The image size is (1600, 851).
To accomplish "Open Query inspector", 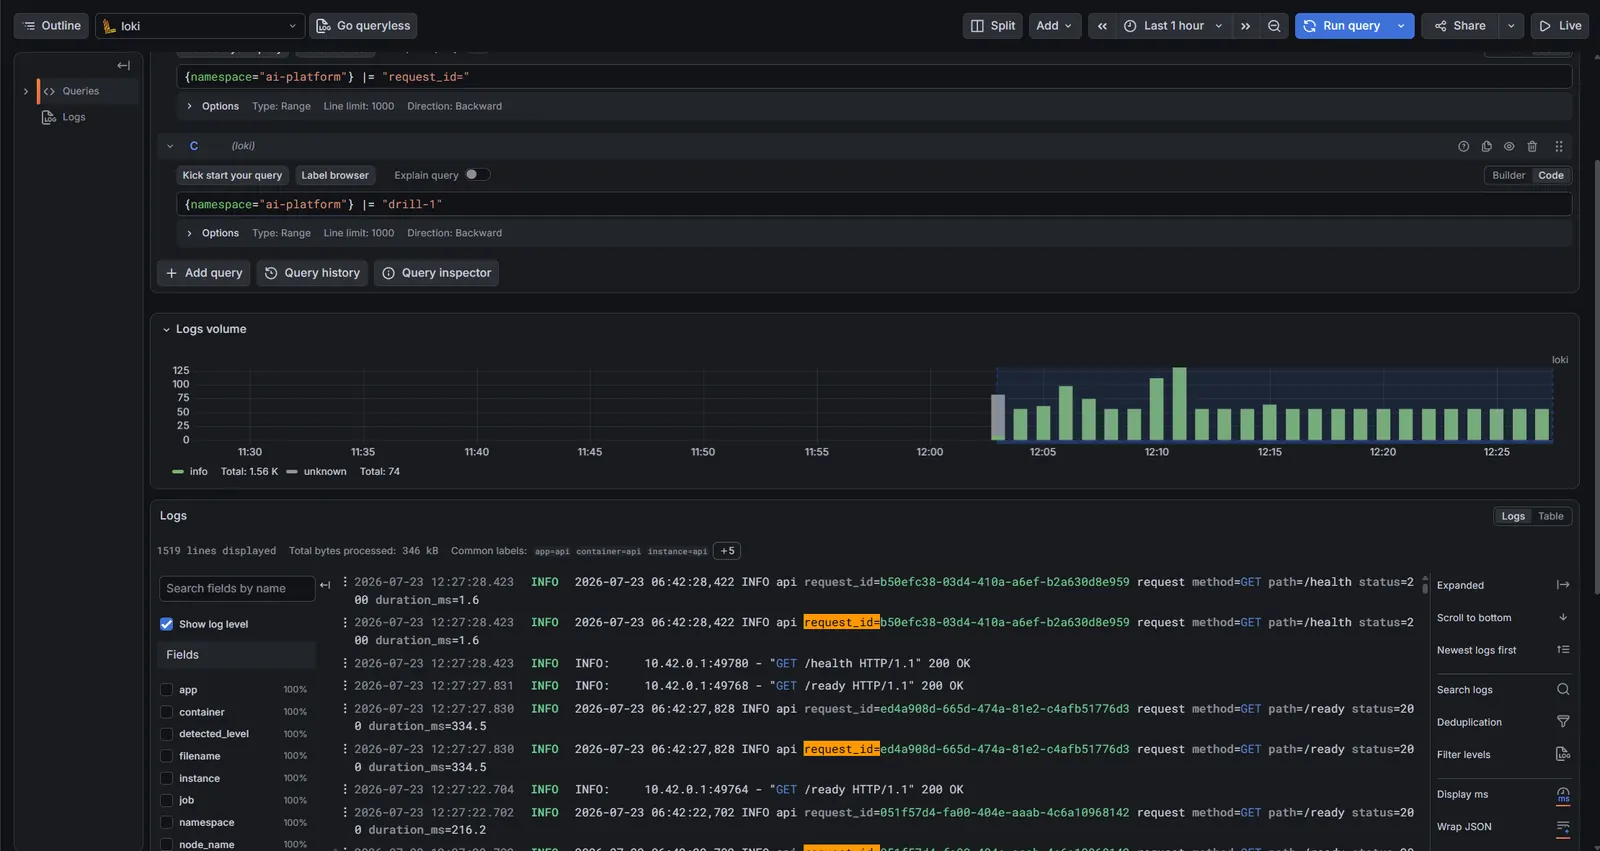I will coord(436,273).
